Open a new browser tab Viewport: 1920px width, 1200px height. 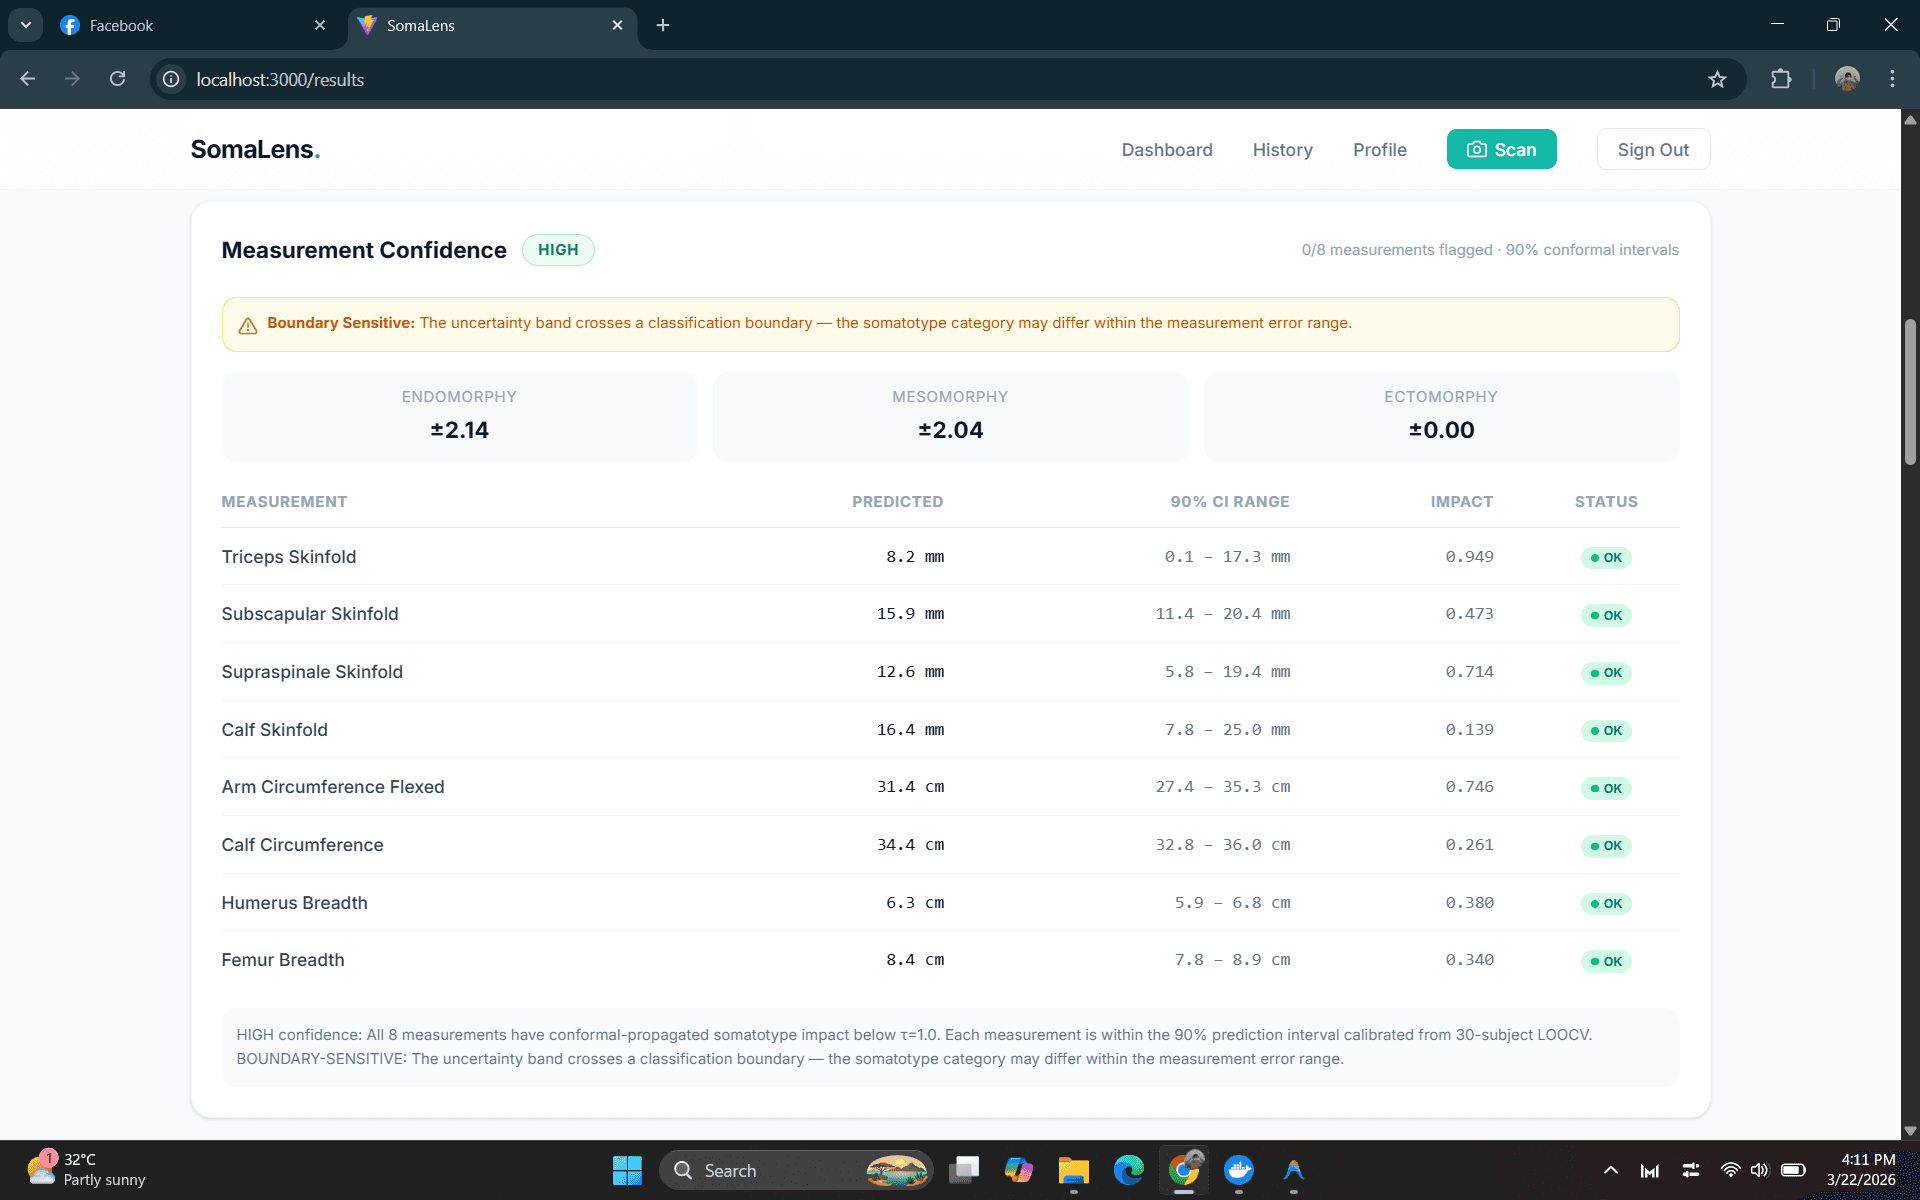[x=663, y=25]
